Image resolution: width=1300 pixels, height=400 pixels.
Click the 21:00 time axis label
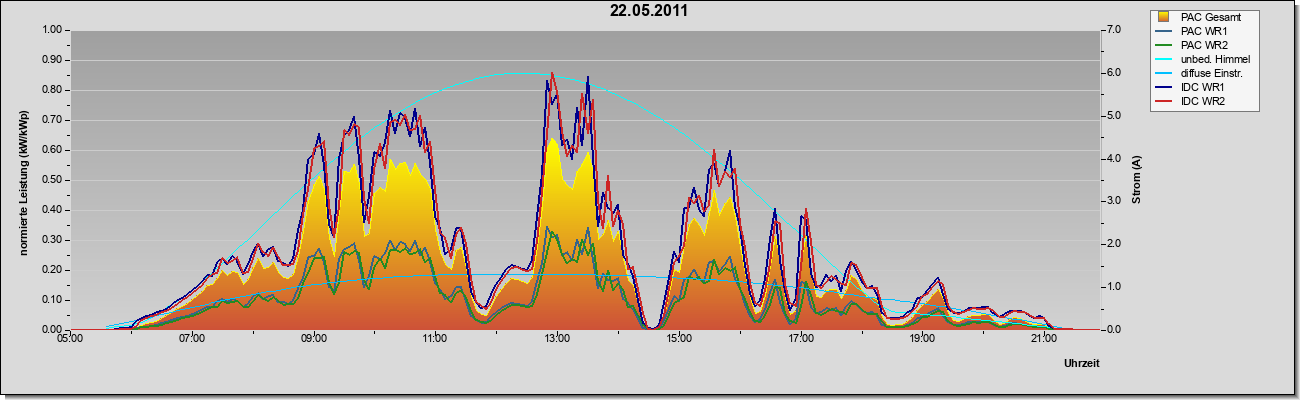click(x=1043, y=340)
